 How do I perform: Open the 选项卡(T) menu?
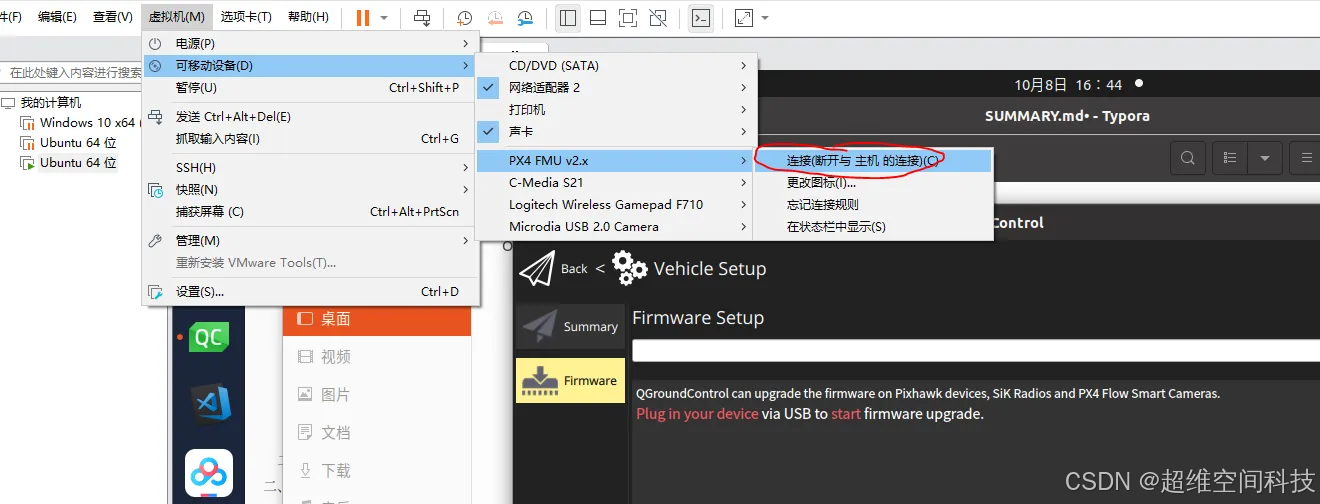(x=246, y=17)
